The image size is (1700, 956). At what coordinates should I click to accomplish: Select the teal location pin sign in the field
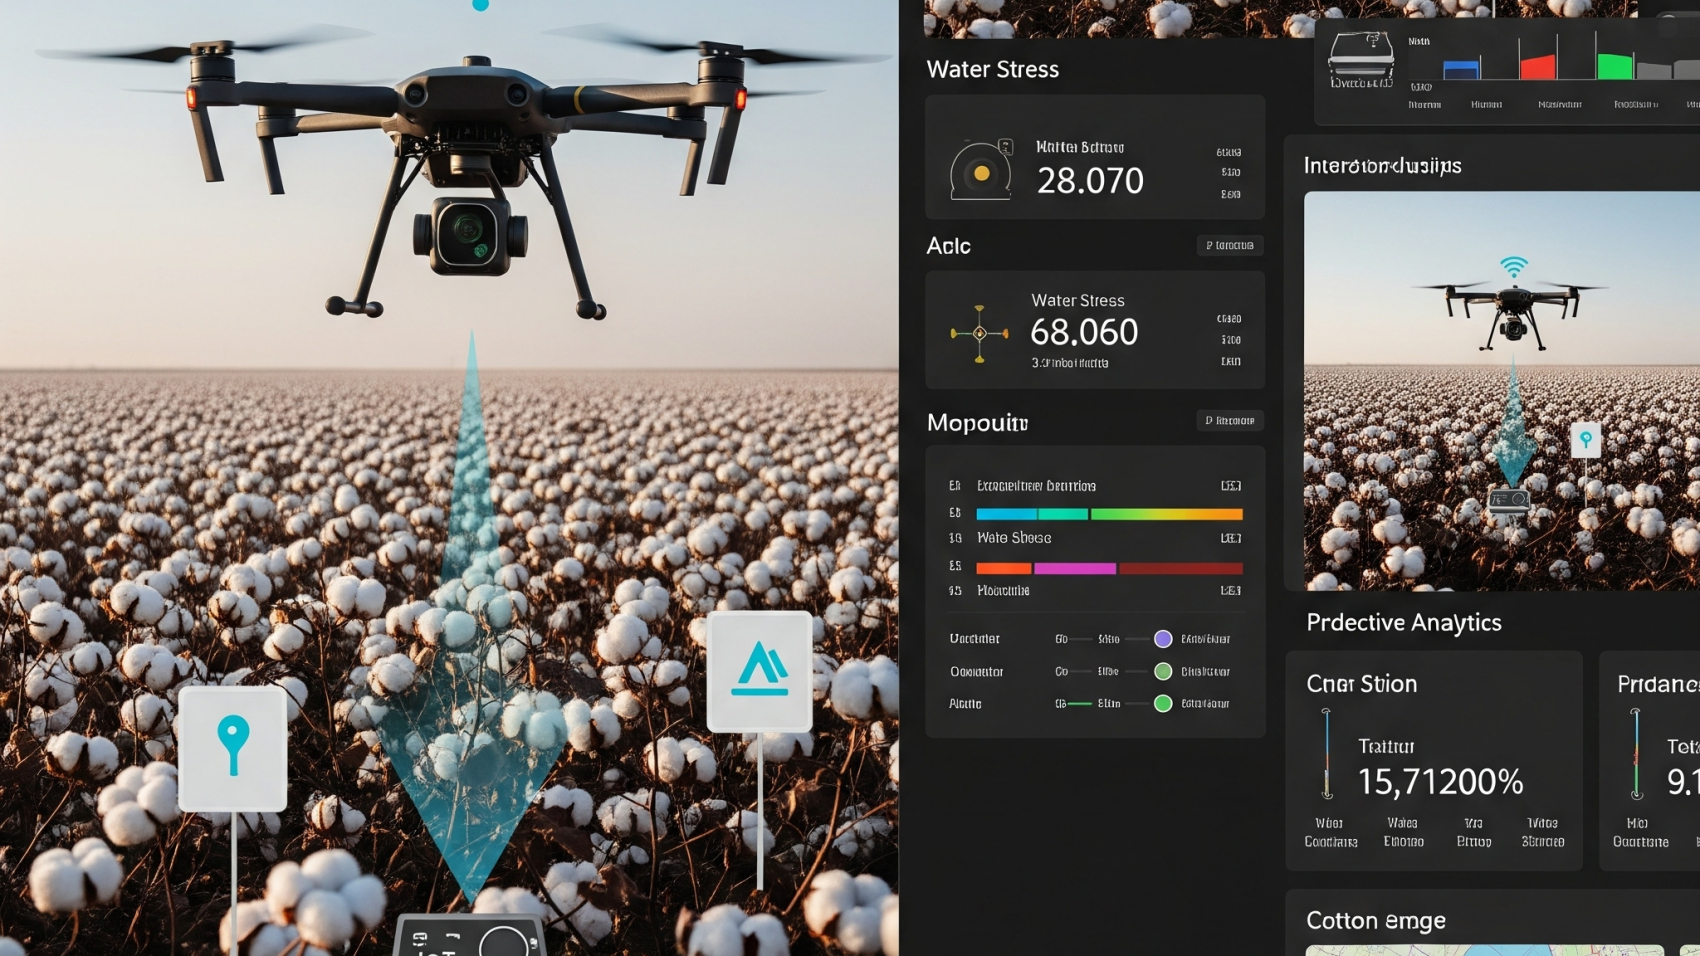[x=233, y=747]
